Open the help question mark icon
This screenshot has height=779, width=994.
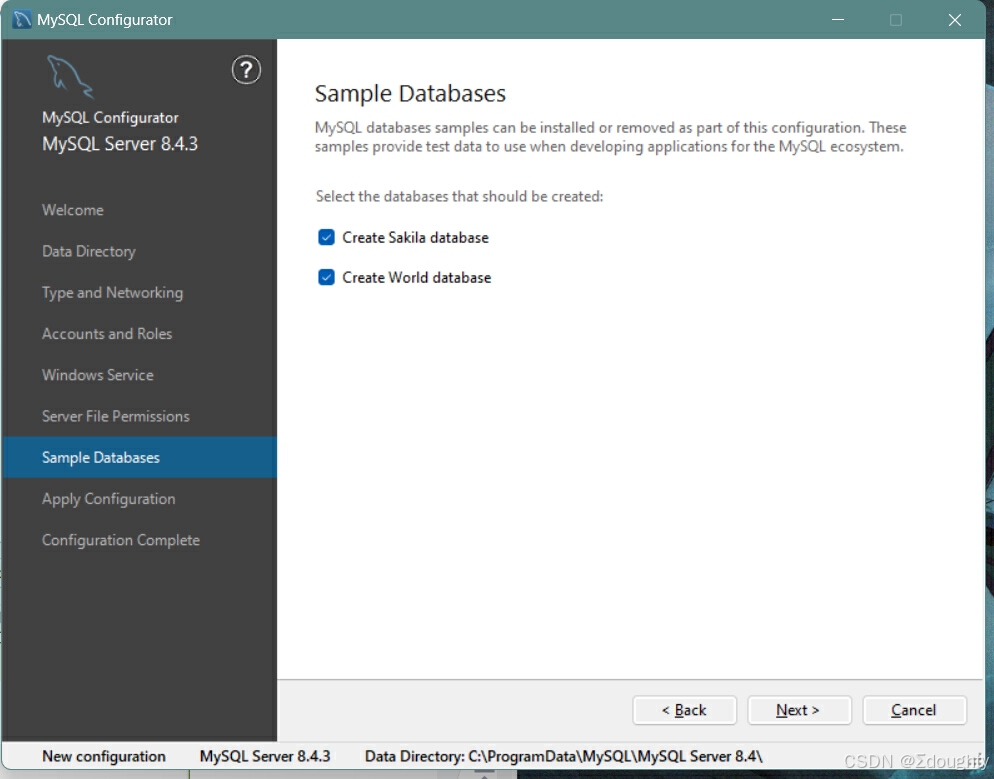tap(246, 70)
